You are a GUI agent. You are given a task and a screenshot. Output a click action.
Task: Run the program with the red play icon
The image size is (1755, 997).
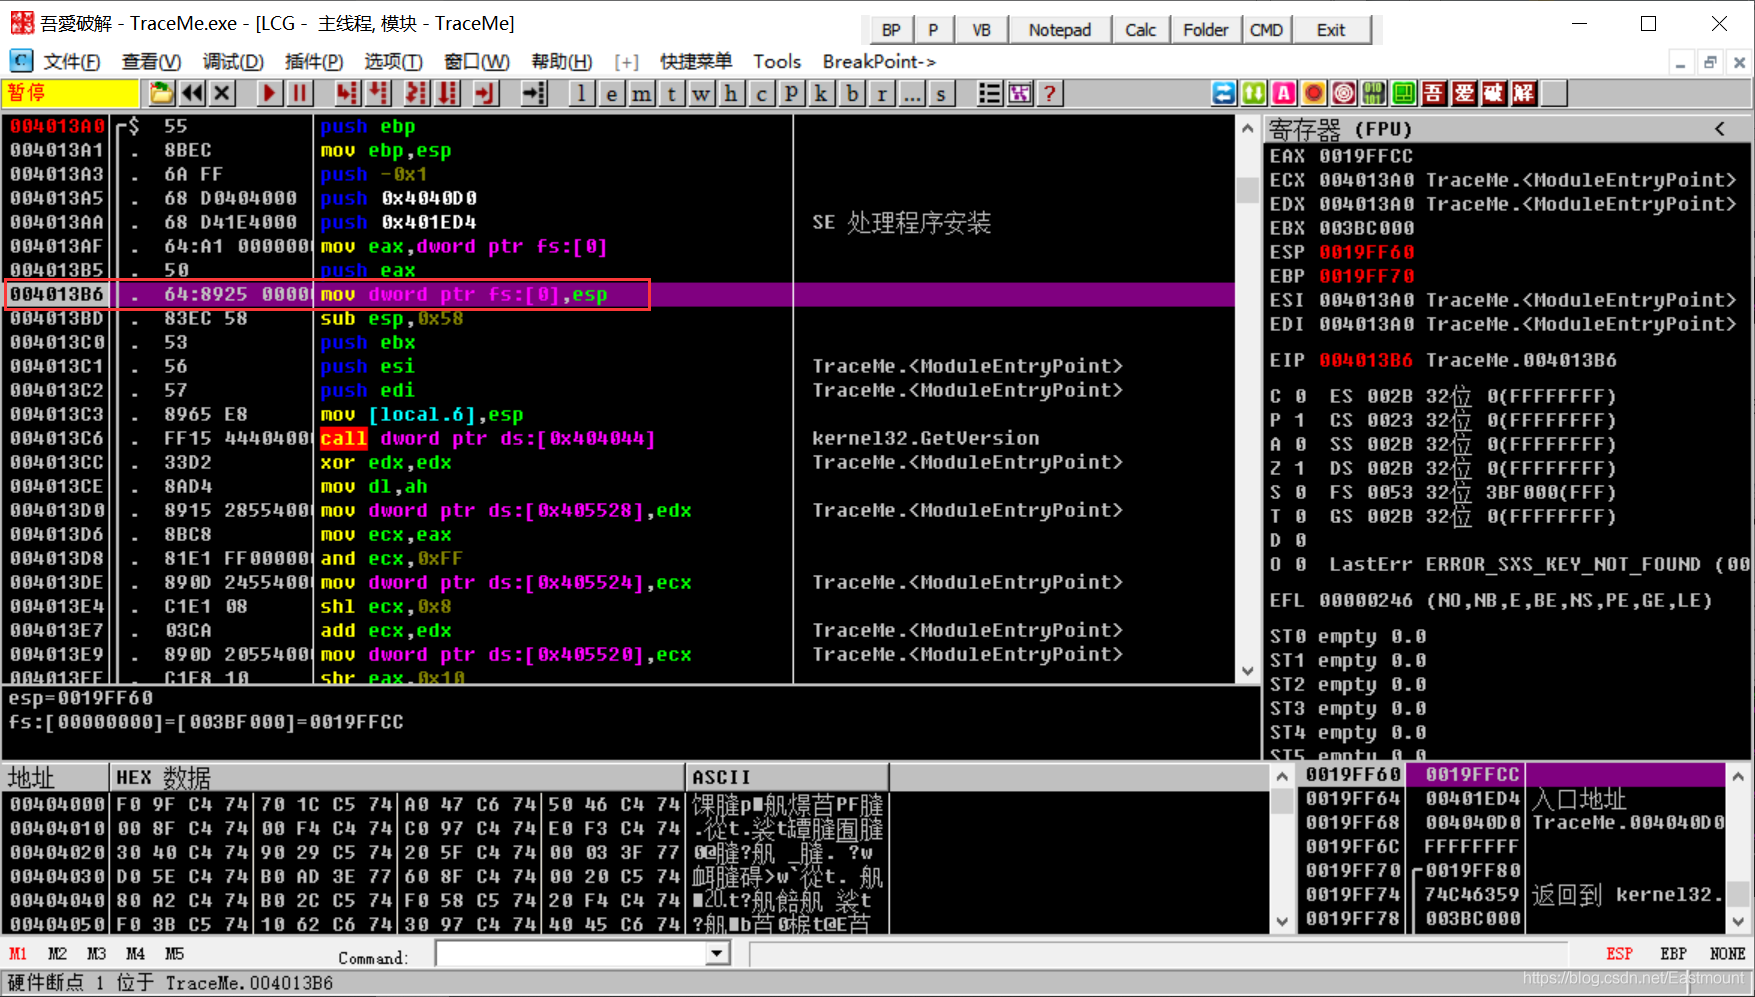(x=269, y=94)
